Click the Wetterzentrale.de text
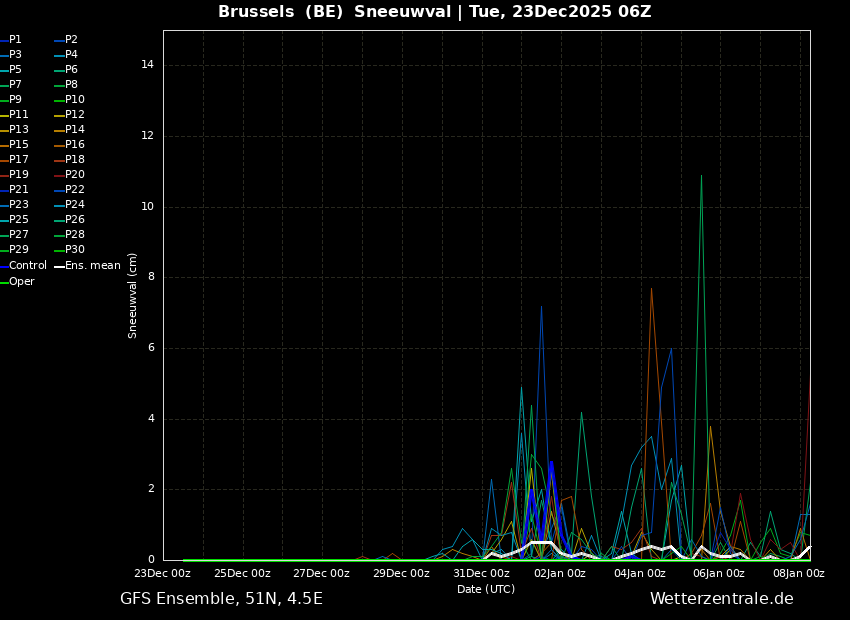Viewport: 850px width, 620px height. pyautogui.click(x=721, y=599)
